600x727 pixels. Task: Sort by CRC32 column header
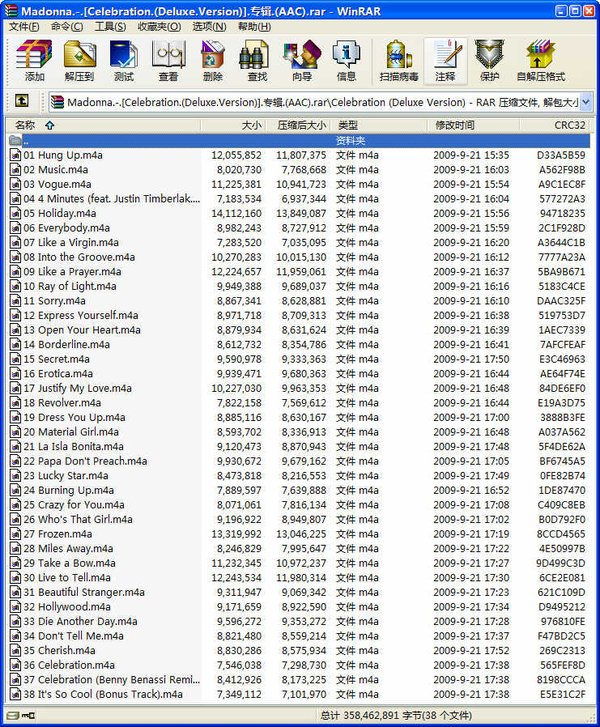tap(555, 125)
